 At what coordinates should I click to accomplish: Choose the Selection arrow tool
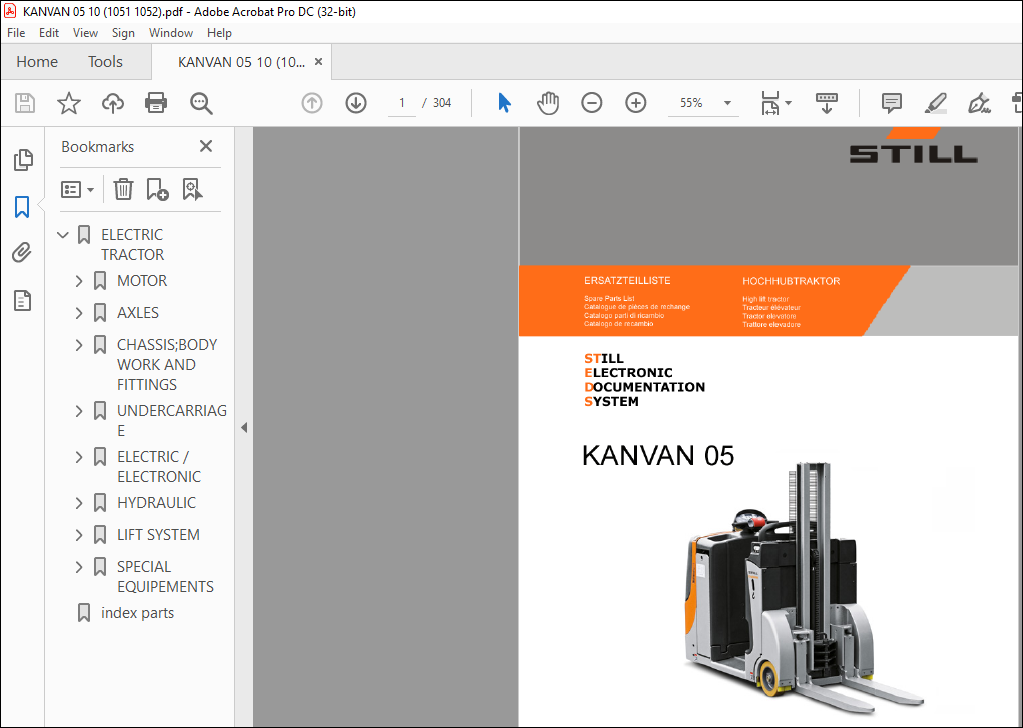pos(504,103)
